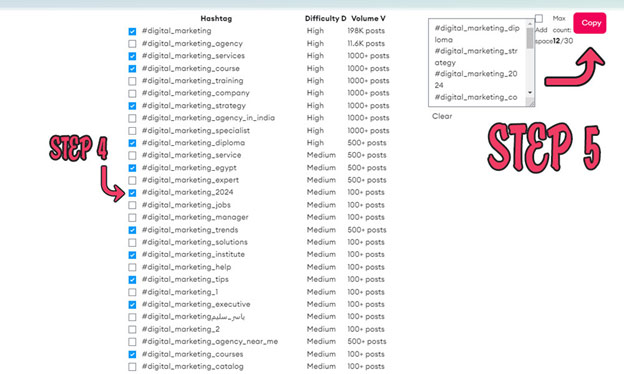624x374 pixels.
Task: Check #digital_marketing_solutions checkbox
Action: click(132, 243)
